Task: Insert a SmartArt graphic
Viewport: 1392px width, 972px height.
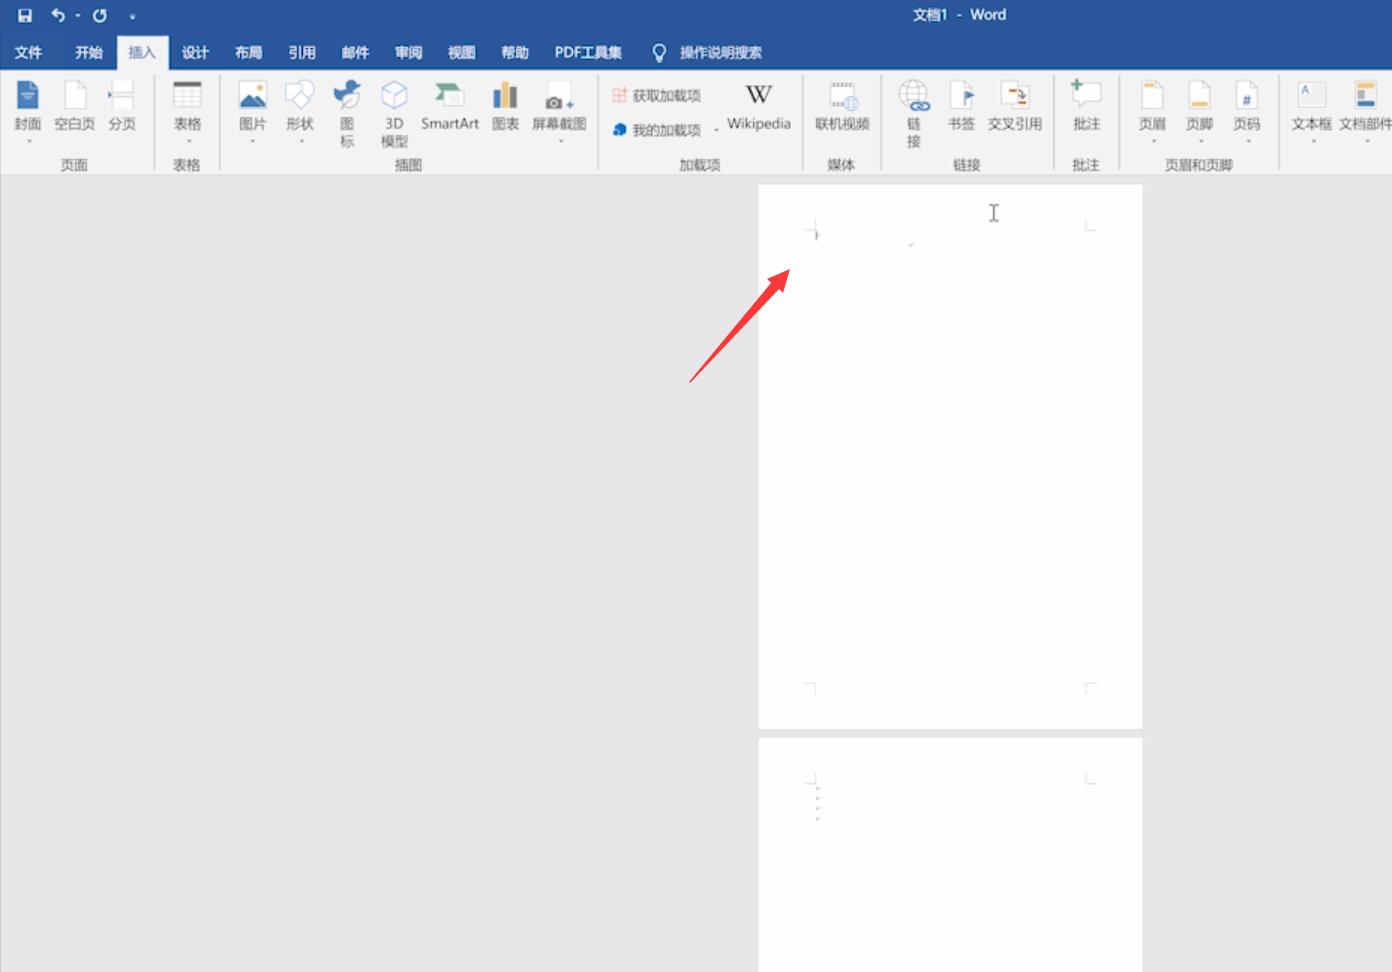Action: pyautogui.click(x=450, y=107)
